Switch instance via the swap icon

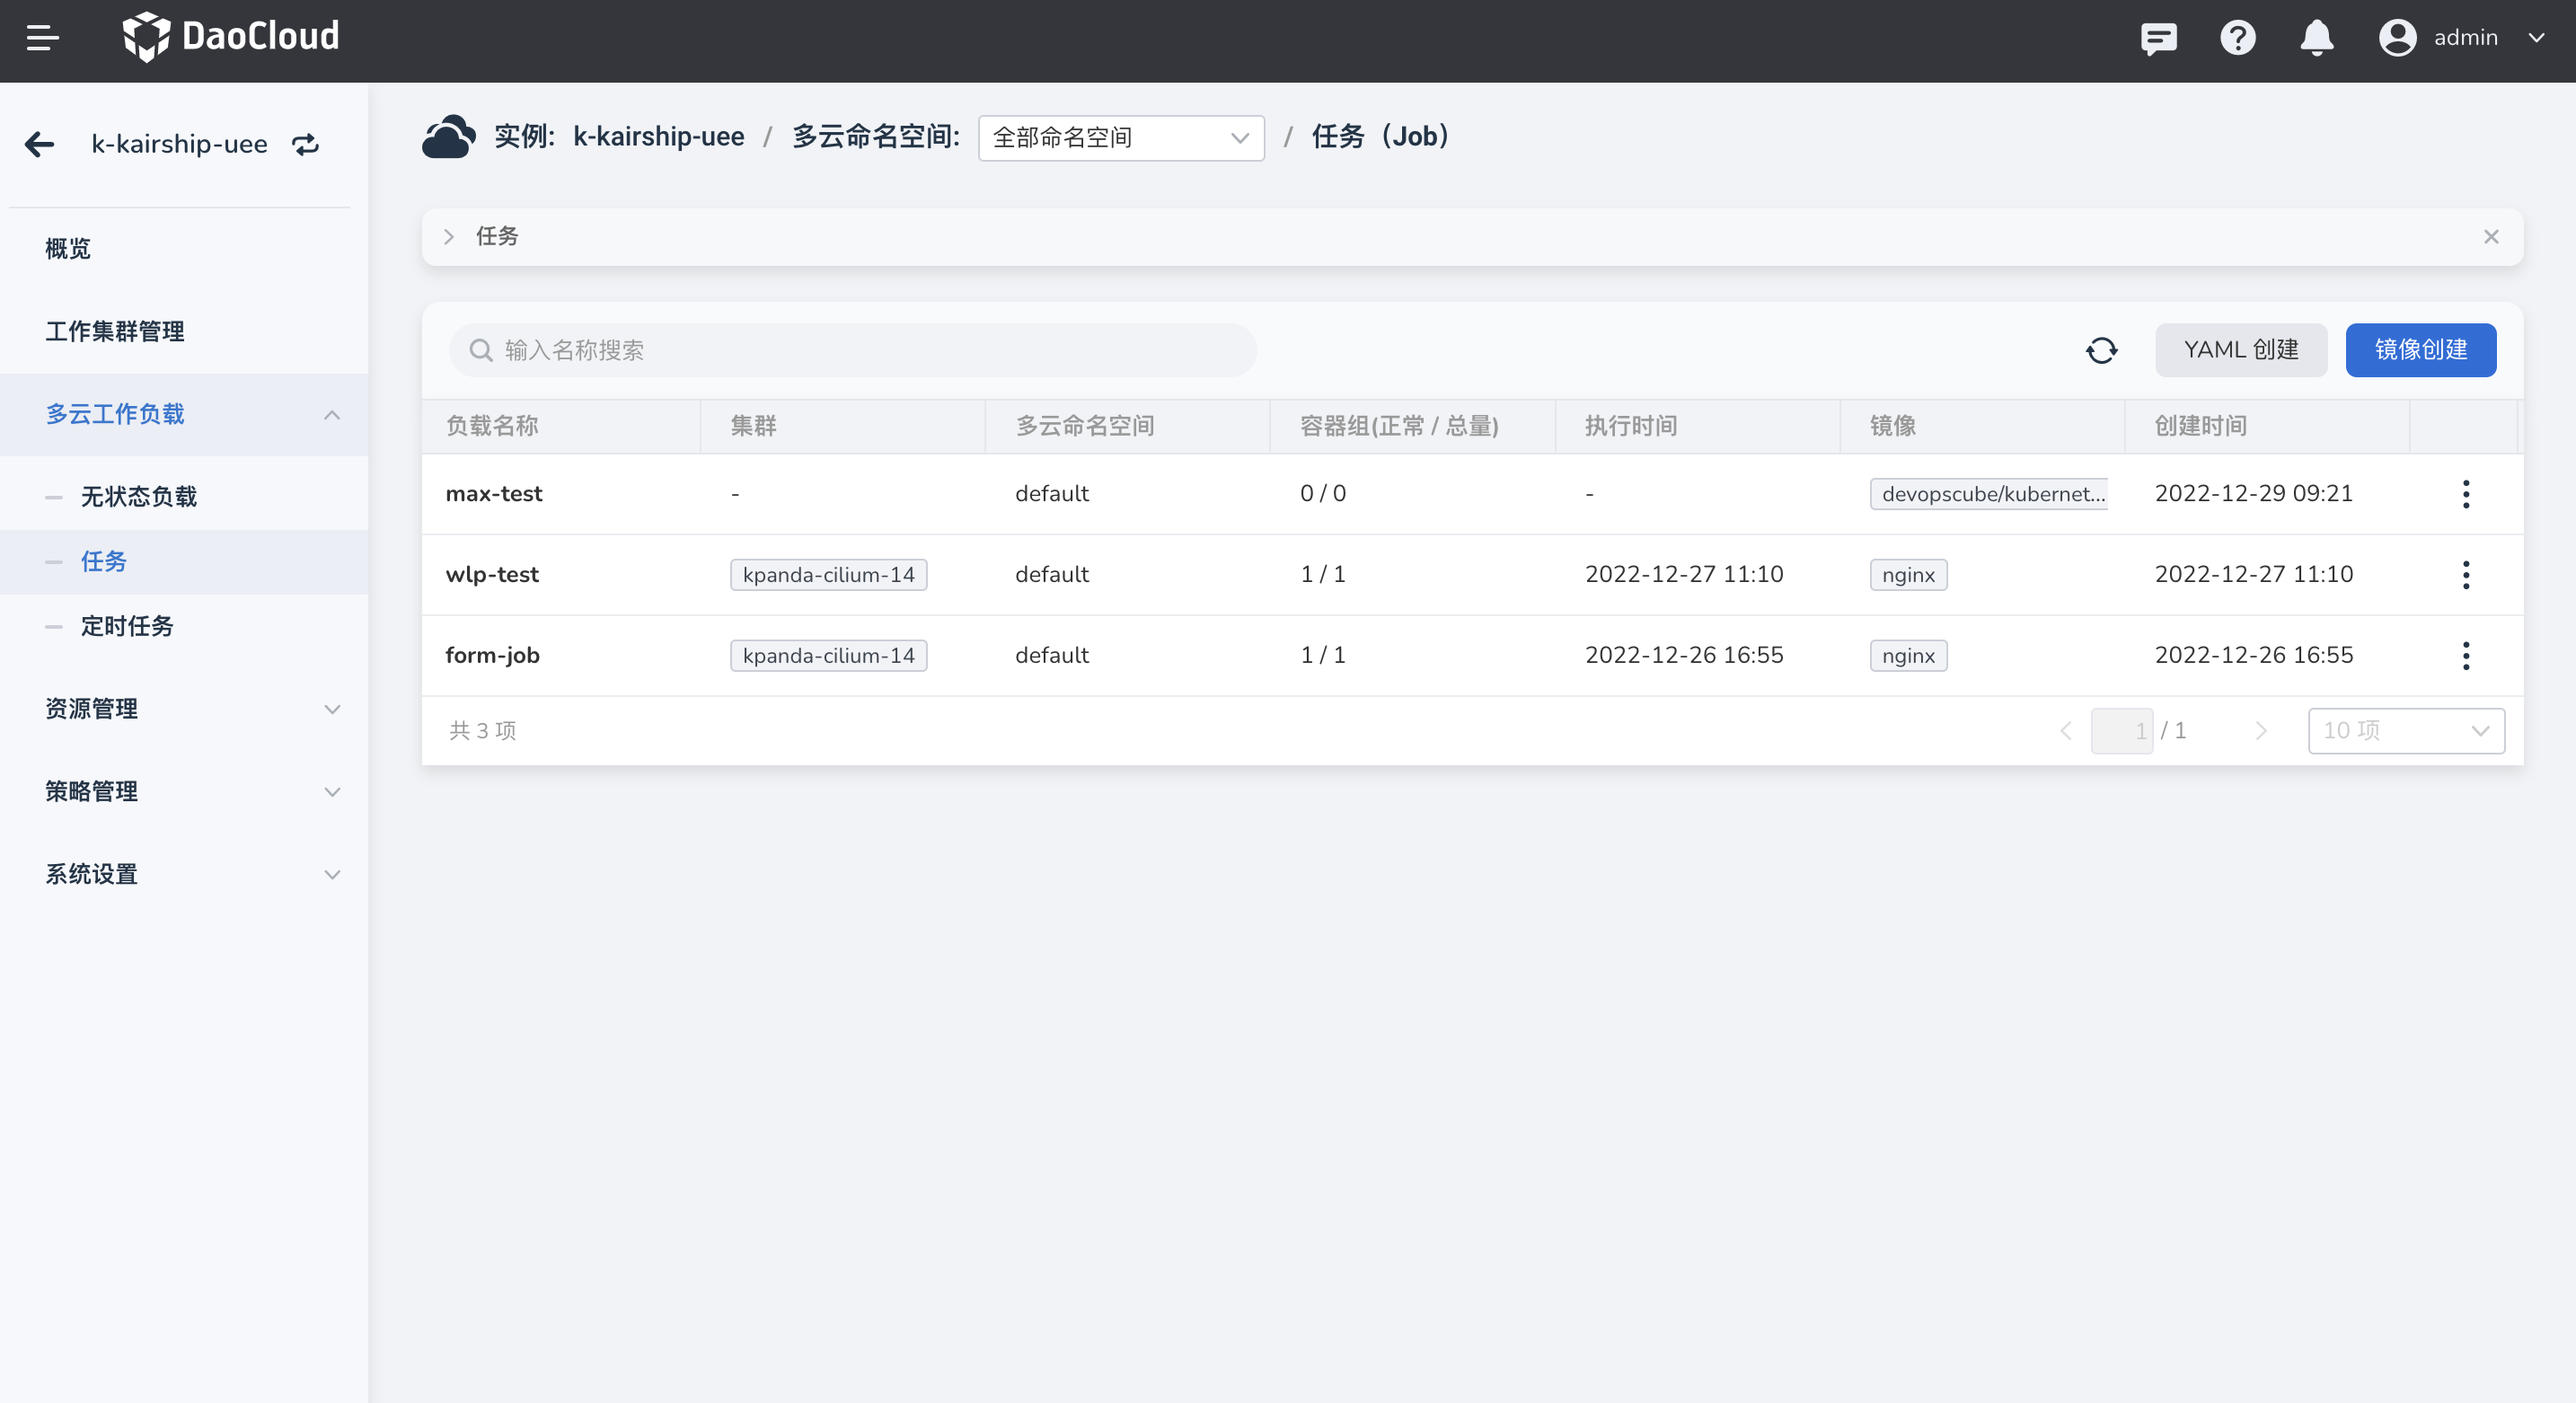(x=305, y=144)
